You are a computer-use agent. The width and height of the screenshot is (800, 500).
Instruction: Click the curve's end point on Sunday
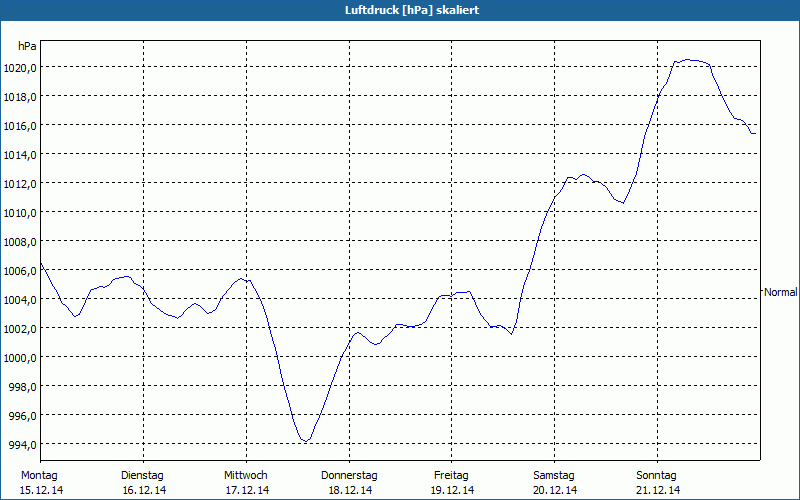tap(754, 134)
